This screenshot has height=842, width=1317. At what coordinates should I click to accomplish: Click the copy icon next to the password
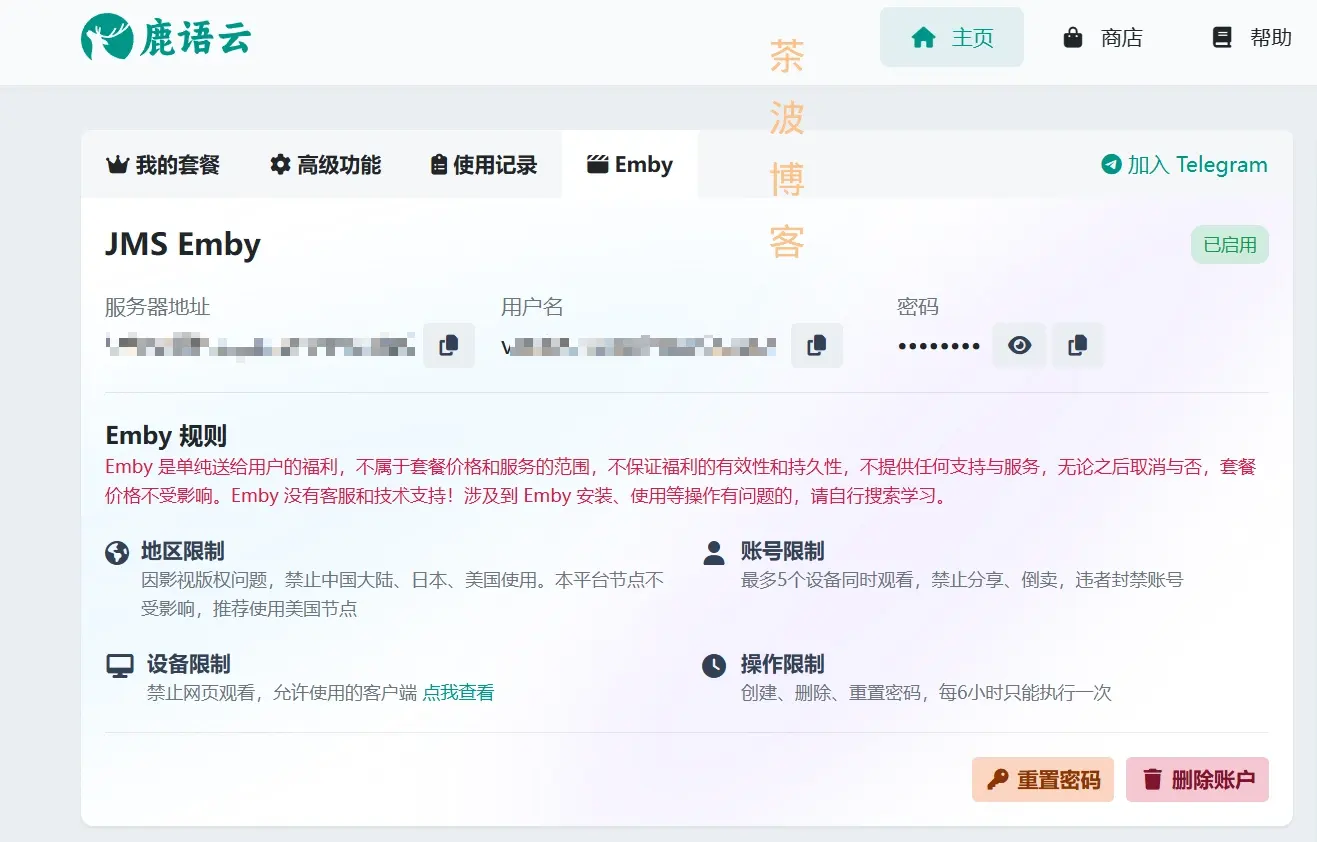pyautogui.click(x=1078, y=345)
